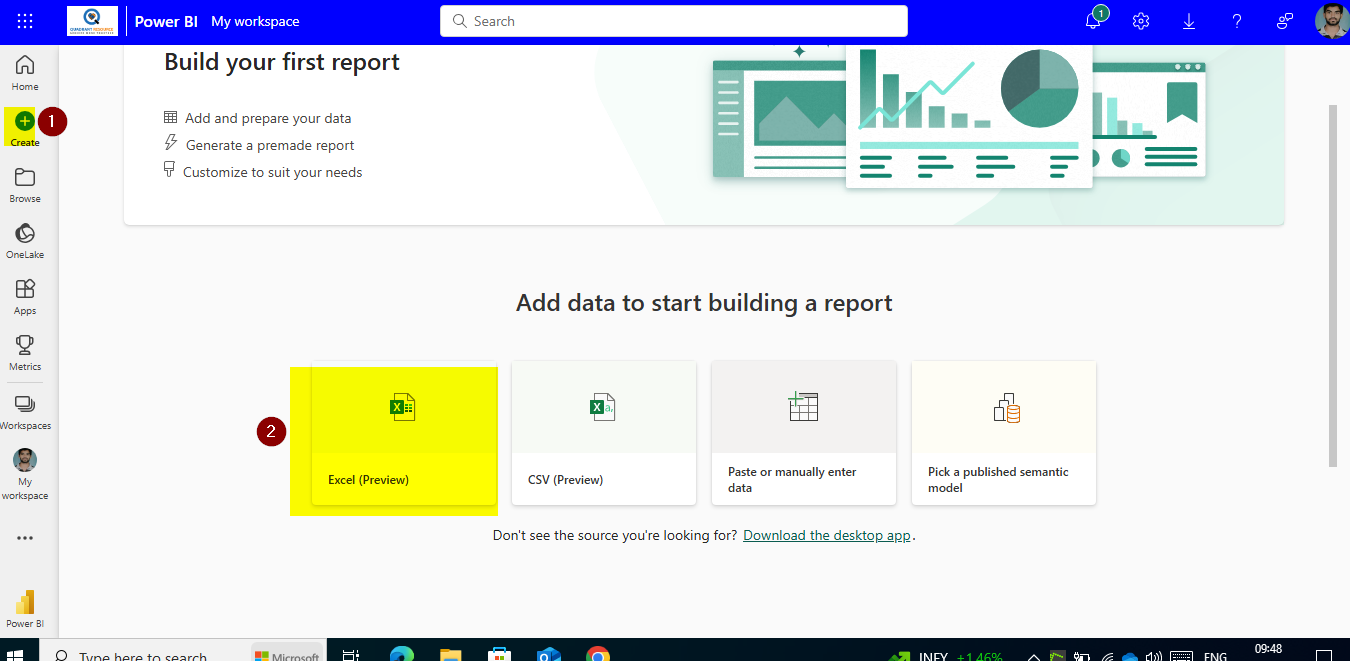Open the downloads menu in the header
The width and height of the screenshot is (1350, 661).
coord(1188,20)
